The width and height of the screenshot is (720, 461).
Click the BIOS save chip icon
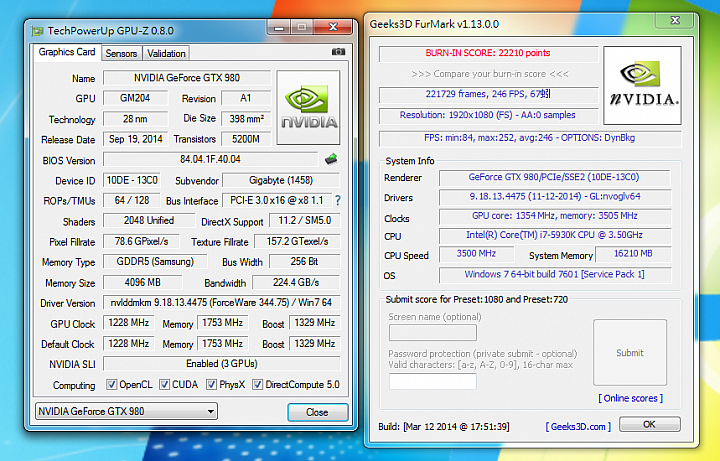(331, 159)
